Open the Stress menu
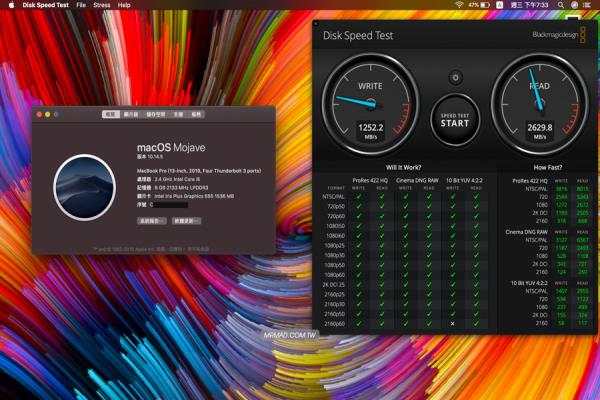The height and width of the screenshot is (400, 600). [x=101, y=5]
